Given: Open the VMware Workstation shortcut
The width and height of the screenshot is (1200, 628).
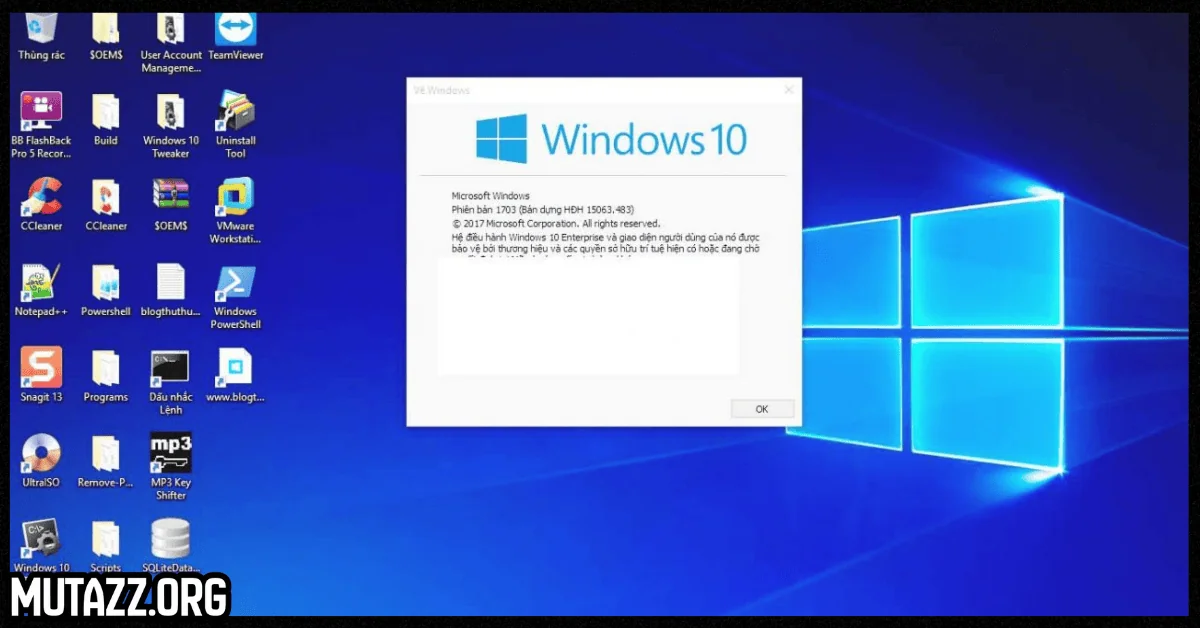Looking at the screenshot, I should click(236, 198).
